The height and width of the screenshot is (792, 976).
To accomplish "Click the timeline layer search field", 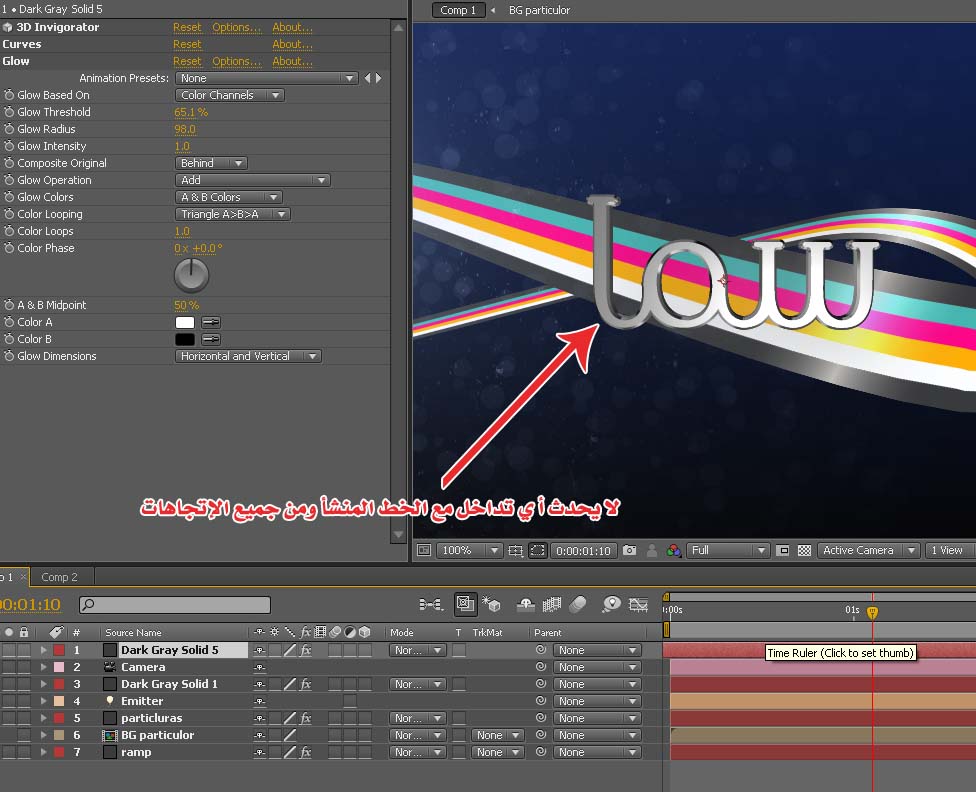I will point(175,604).
